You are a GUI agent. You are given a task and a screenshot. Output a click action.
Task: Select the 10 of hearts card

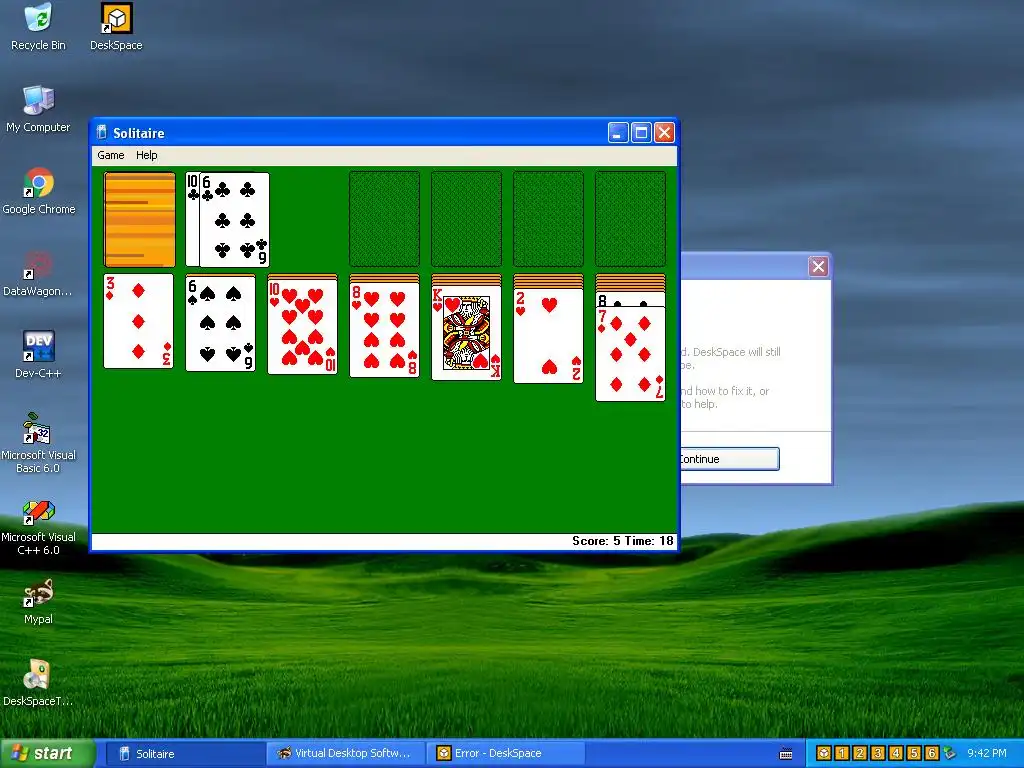[x=302, y=327]
